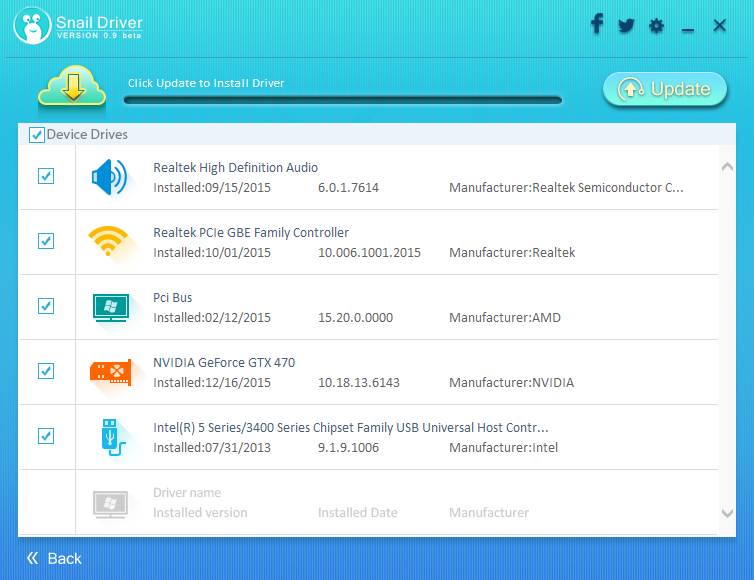
Task: Toggle the Realtek High Definition Audio checkbox
Action: click(x=46, y=176)
